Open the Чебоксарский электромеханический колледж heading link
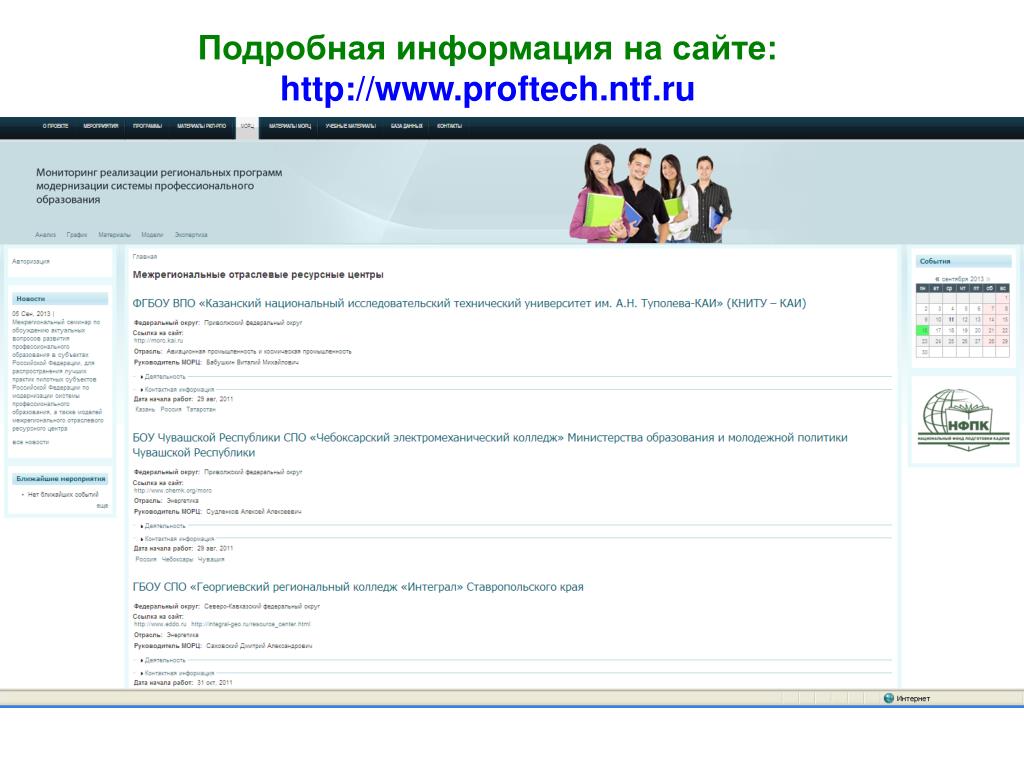1024x768 pixels. coord(490,445)
